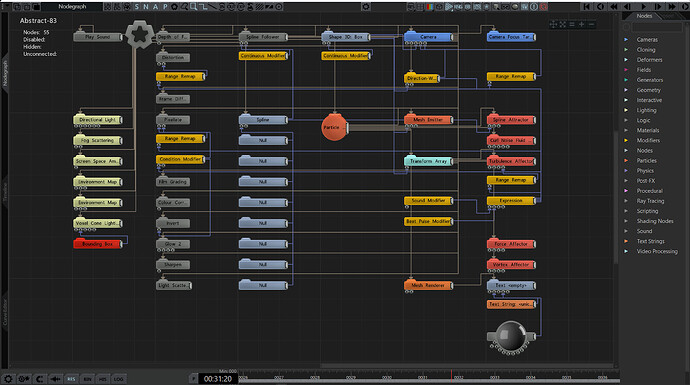Viewport: 690px width, 385px height.
Task: Expand the Post FX node category
Action: pyautogui.click(x=646, y=181)
